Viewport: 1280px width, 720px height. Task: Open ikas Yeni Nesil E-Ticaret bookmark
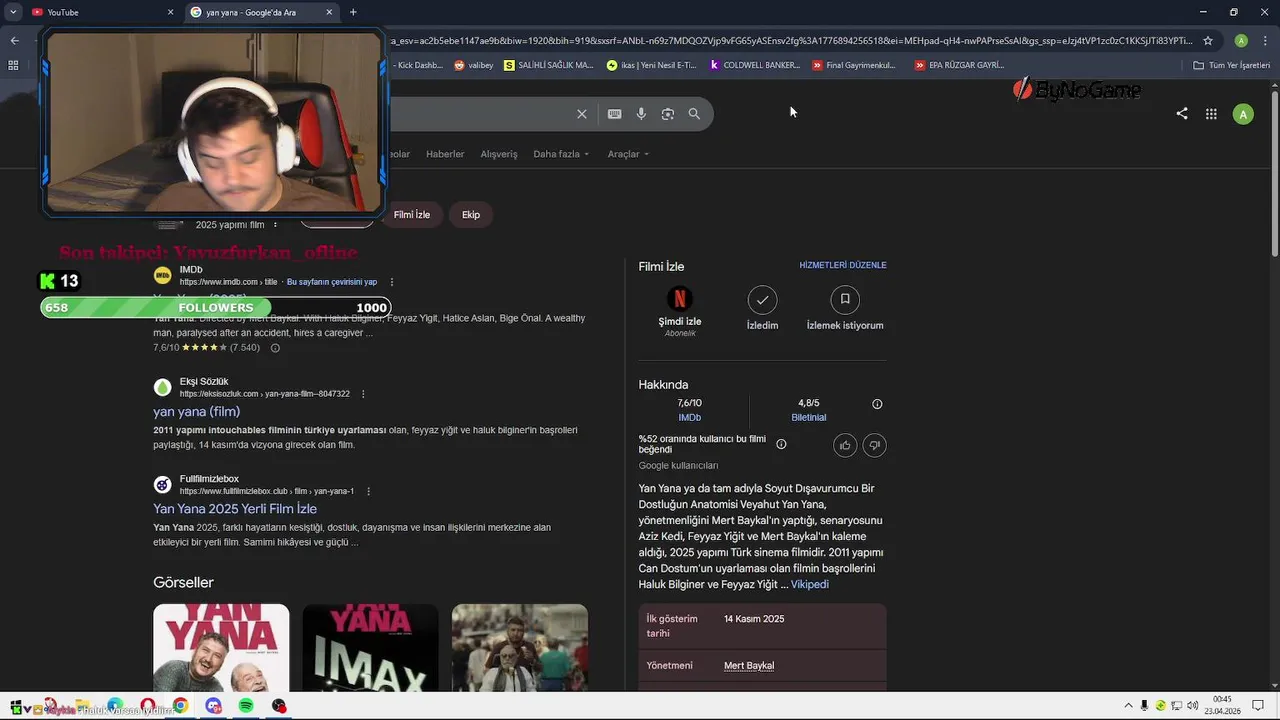point(651,65)
